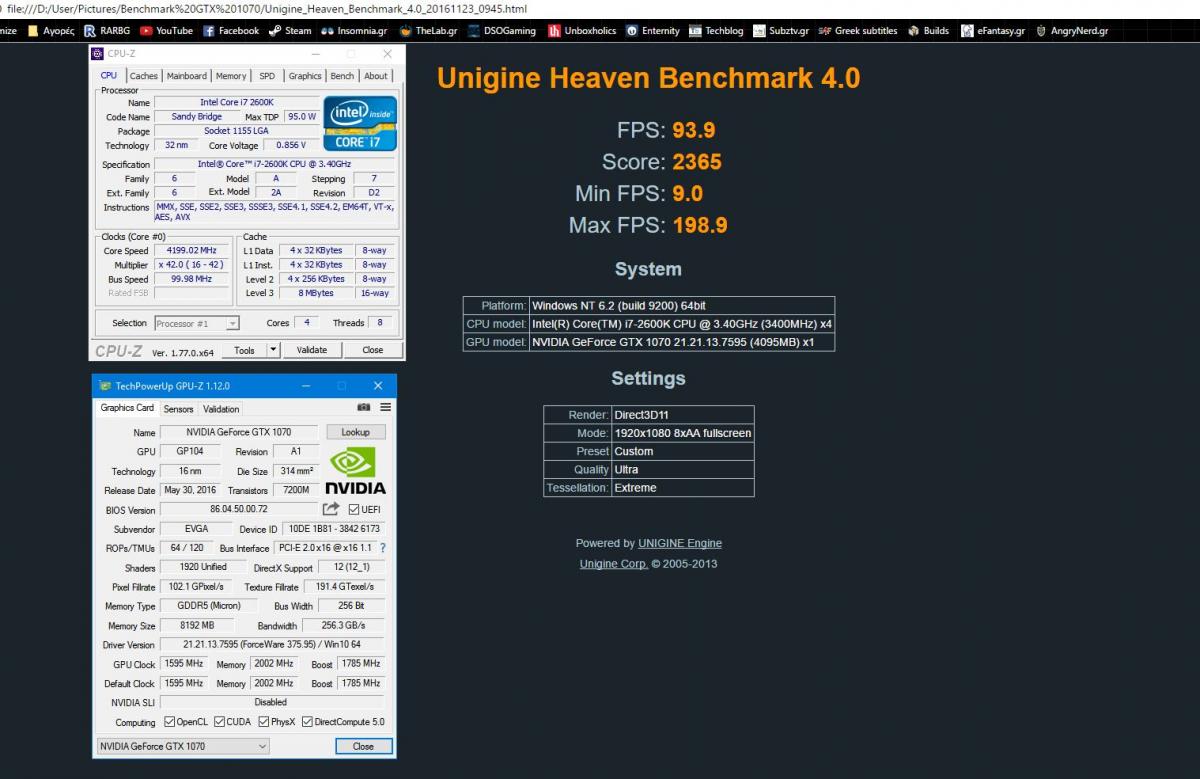Click the Tessellation Extreme settings cell
The image size is (1200, 779).
point(682,488)
